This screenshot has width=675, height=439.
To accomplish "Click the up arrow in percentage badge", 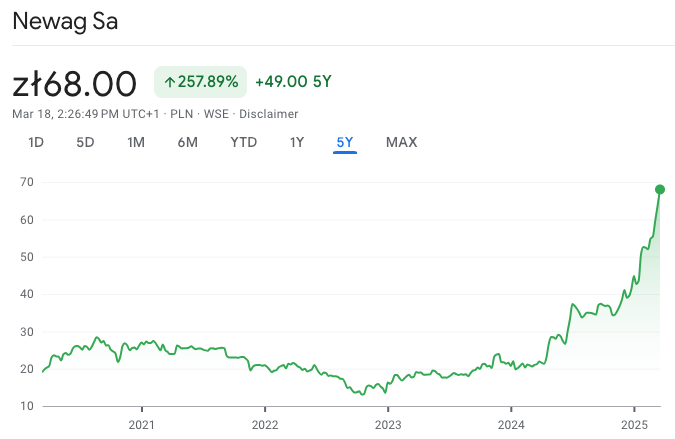I will click(169, 82).
